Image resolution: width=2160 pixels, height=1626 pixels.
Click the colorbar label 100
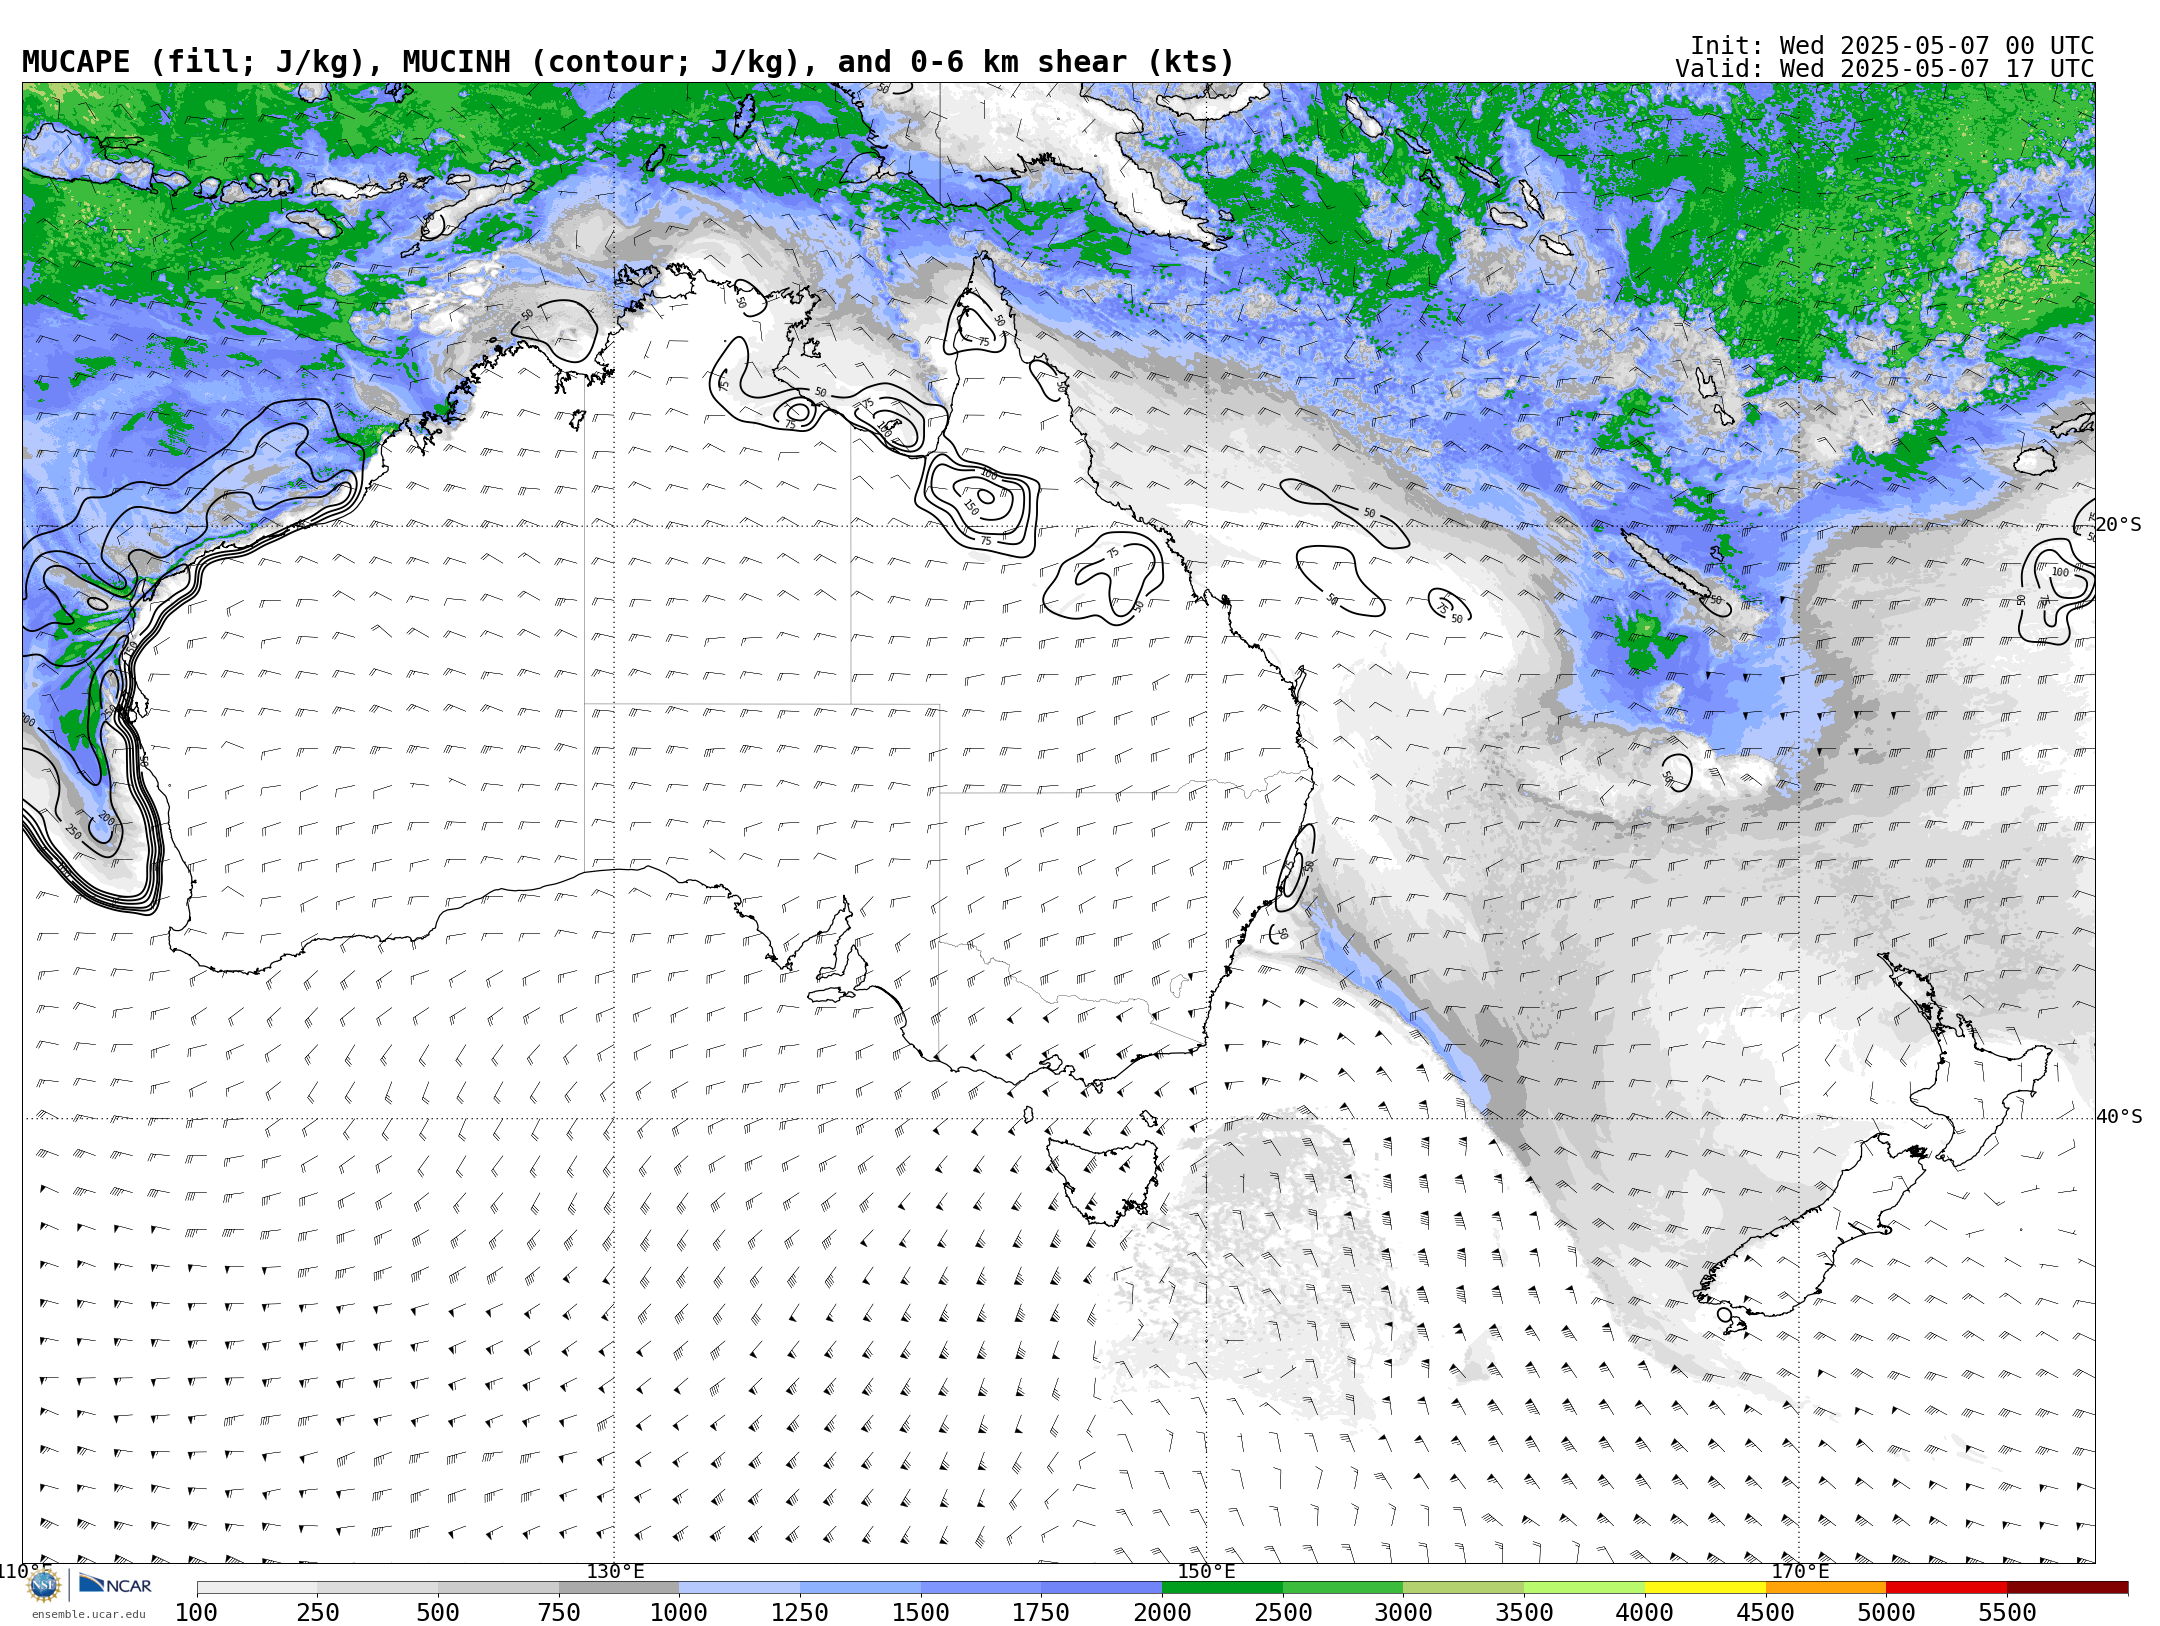point(196,1612)
